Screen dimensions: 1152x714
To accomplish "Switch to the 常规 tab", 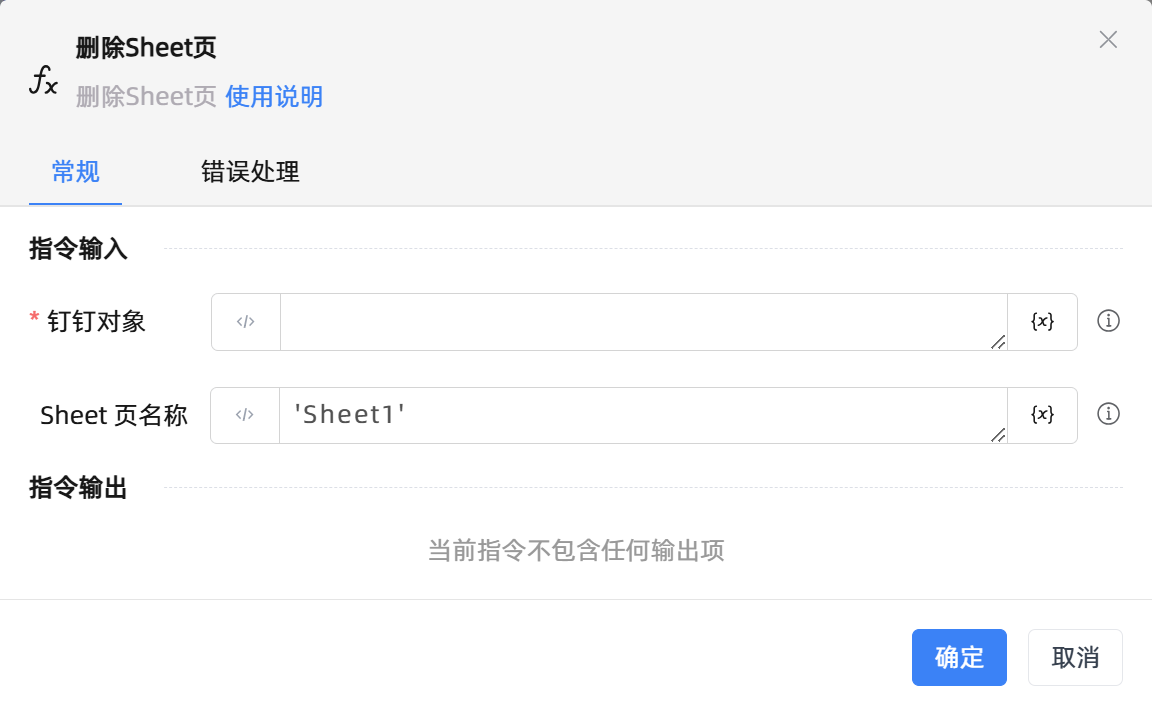I will point(76,172).
